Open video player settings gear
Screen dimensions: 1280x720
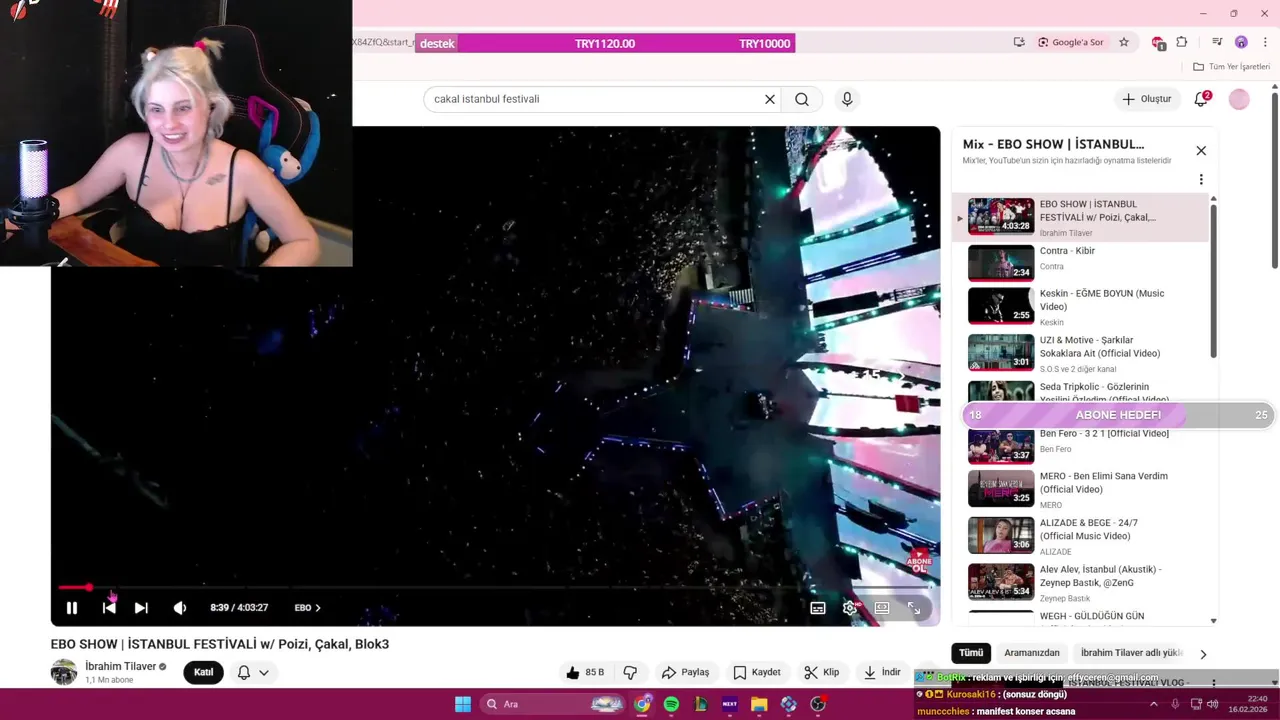(850, 607)
